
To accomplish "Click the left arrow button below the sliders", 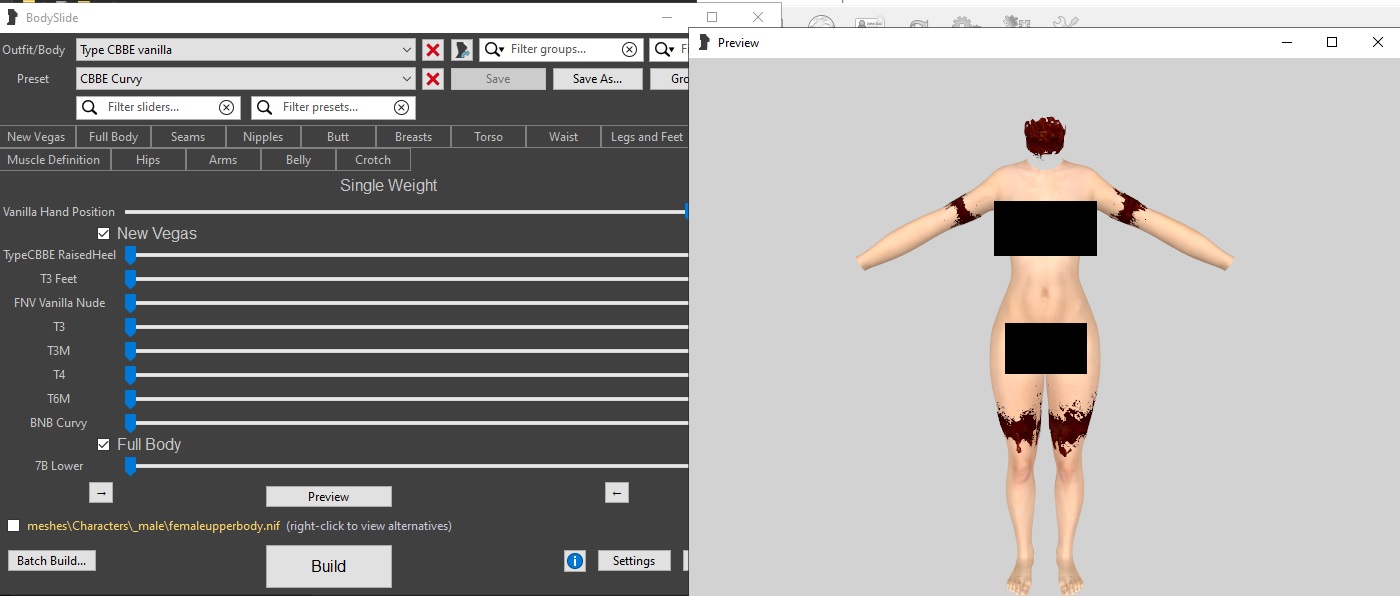I will [x=617, y=492].
